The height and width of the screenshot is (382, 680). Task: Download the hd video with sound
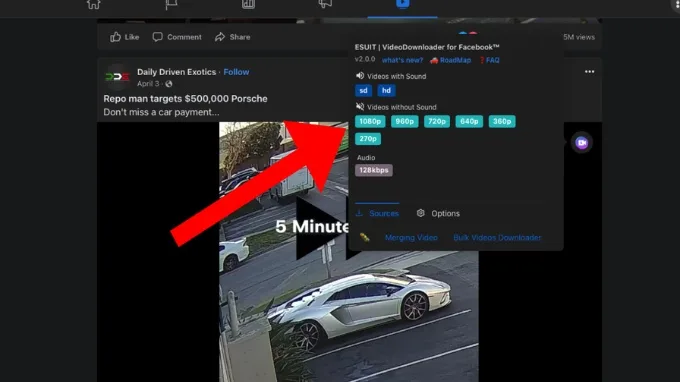pyautogui.click(x=386, y=90)
